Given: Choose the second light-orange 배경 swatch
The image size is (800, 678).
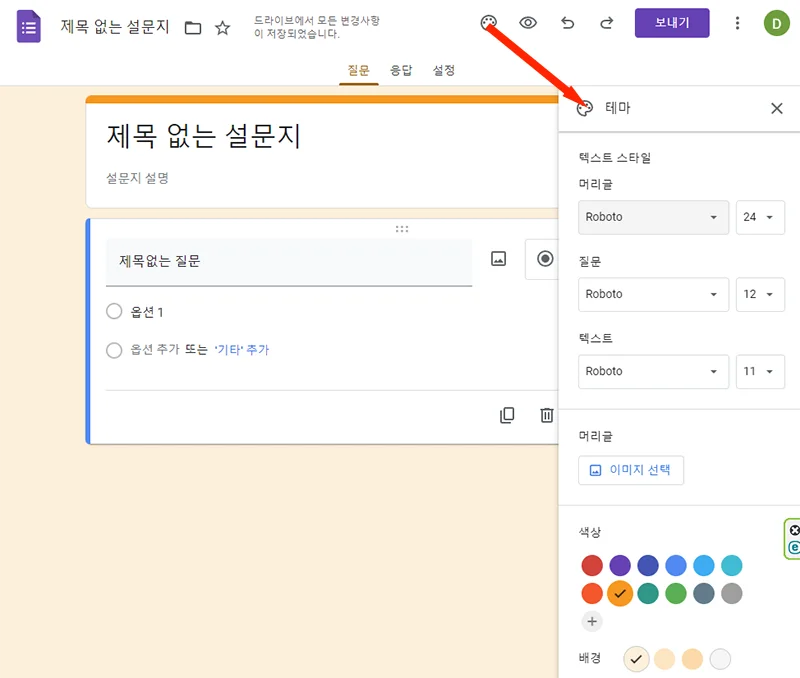Looking at the screenshot, I should pos(664,659).
